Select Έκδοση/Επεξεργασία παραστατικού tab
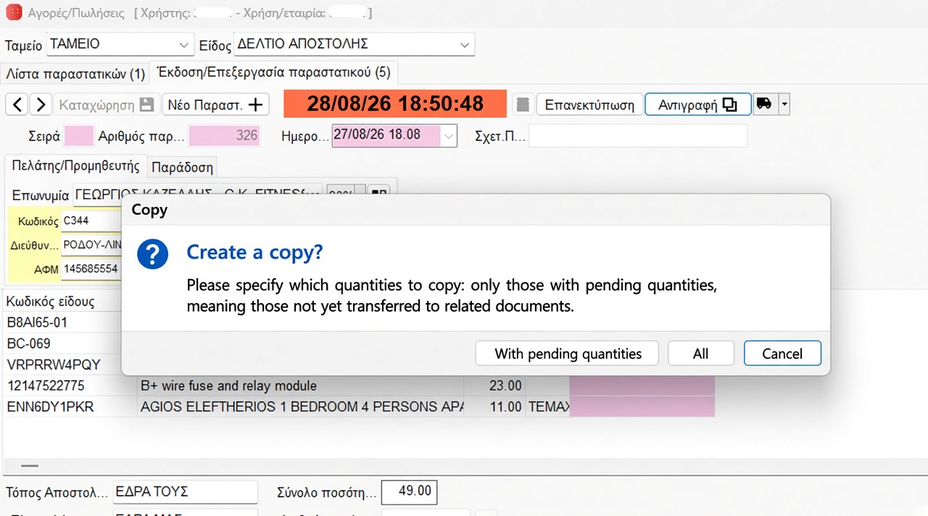Image resolution: width=928 pixels, height=516 pixels. pyautogui.click(x=274, y=73)
